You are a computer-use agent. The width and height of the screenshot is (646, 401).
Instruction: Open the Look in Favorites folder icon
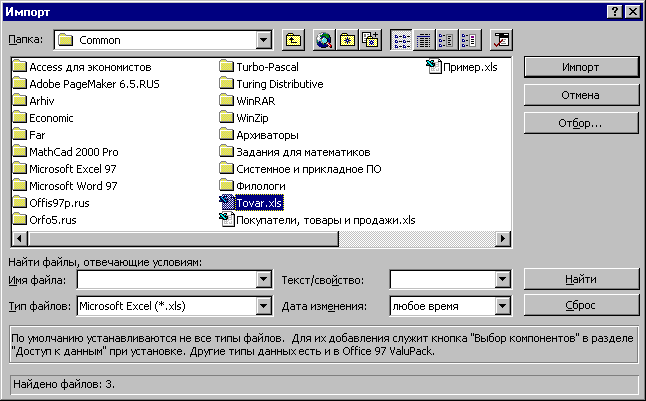(347, 40)
